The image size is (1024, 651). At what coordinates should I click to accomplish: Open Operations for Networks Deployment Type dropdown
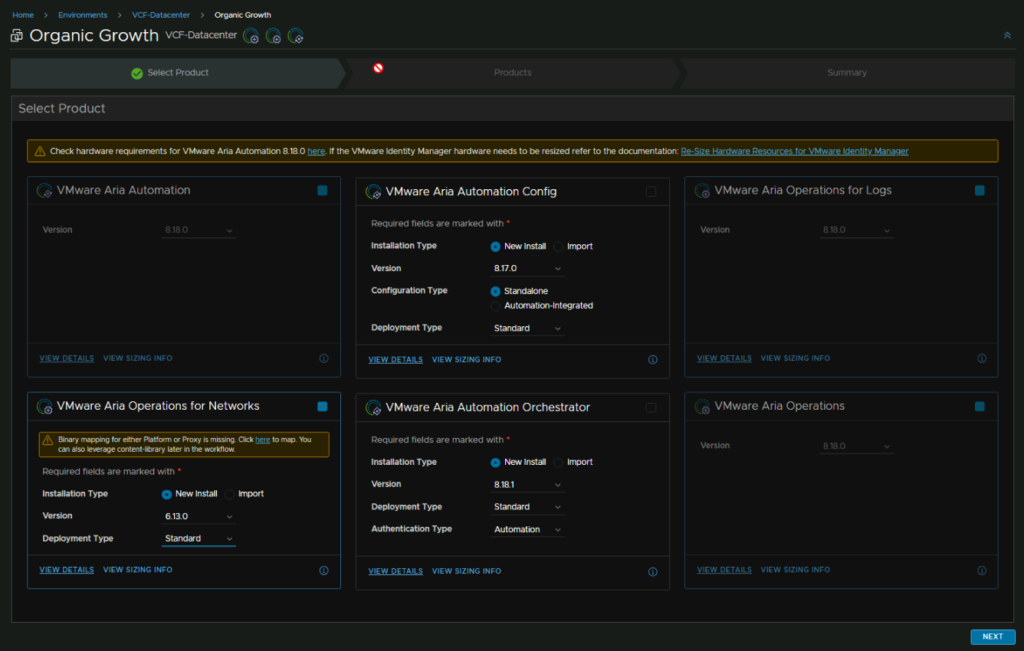tap(199, 539)
